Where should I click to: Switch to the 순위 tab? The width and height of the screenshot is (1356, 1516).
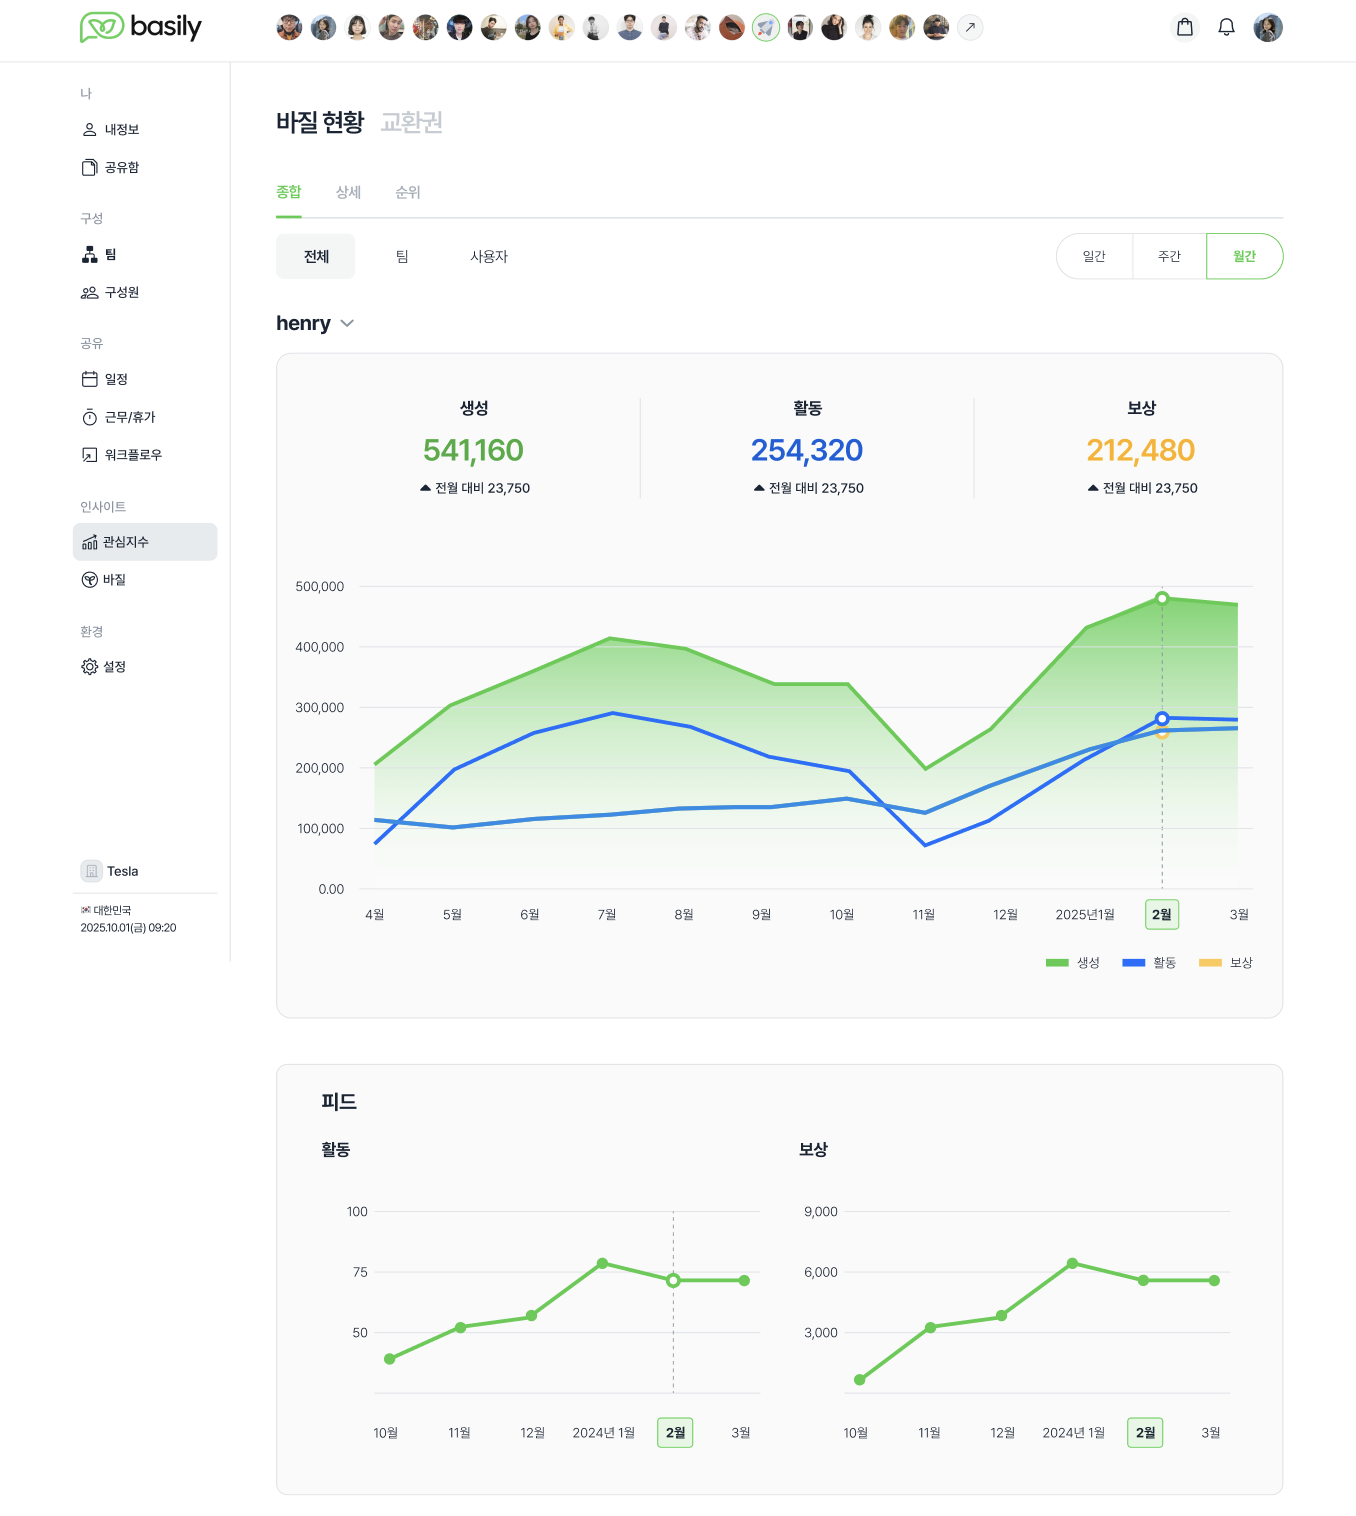tap(408, 192)
